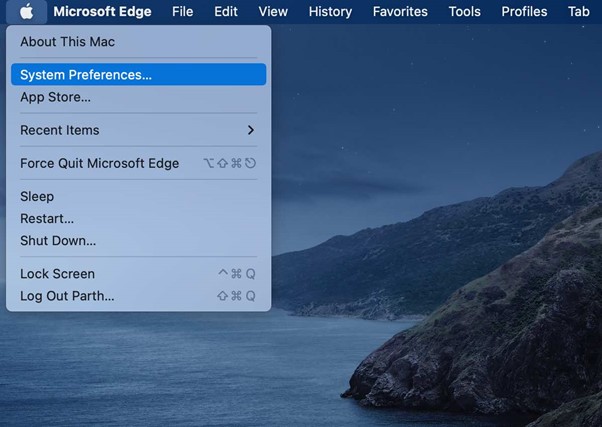Open the Profiles menu
This screenshot has height=427, width=602.
tap(524, 12)
